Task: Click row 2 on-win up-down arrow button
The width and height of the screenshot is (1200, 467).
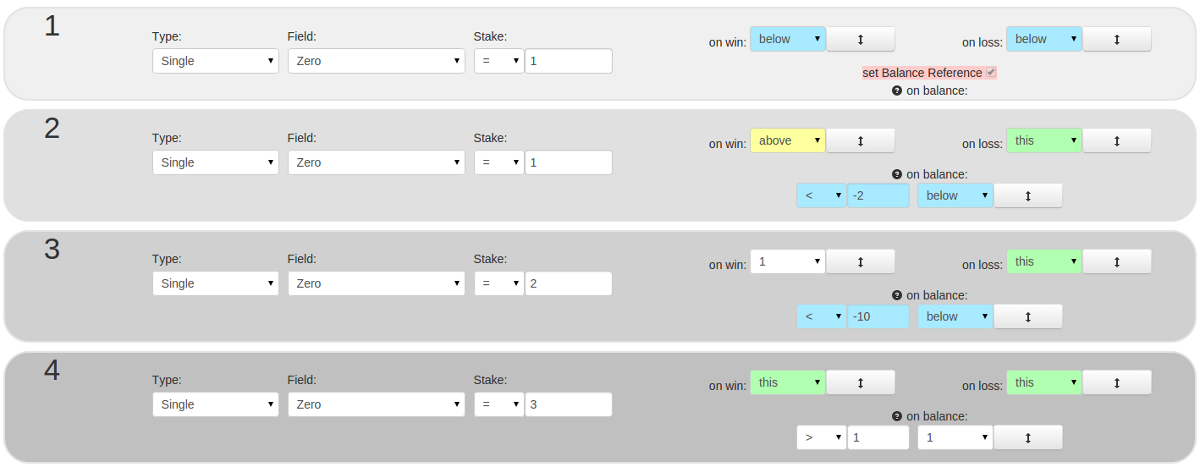Action: coord(860,141)
